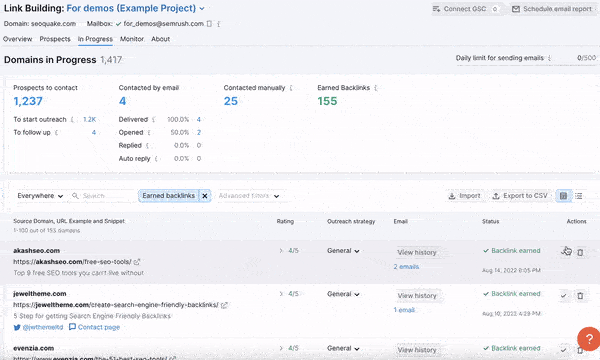Click info icon next to Delivered
Viewport: 600px width, 360px height.
(153, 120)
